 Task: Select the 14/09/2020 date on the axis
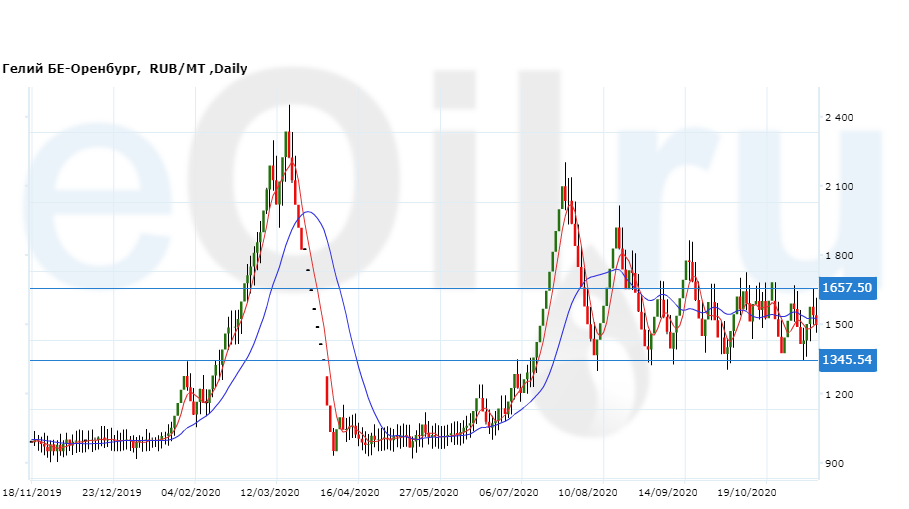pyautogui.click(x=668, y=493)
